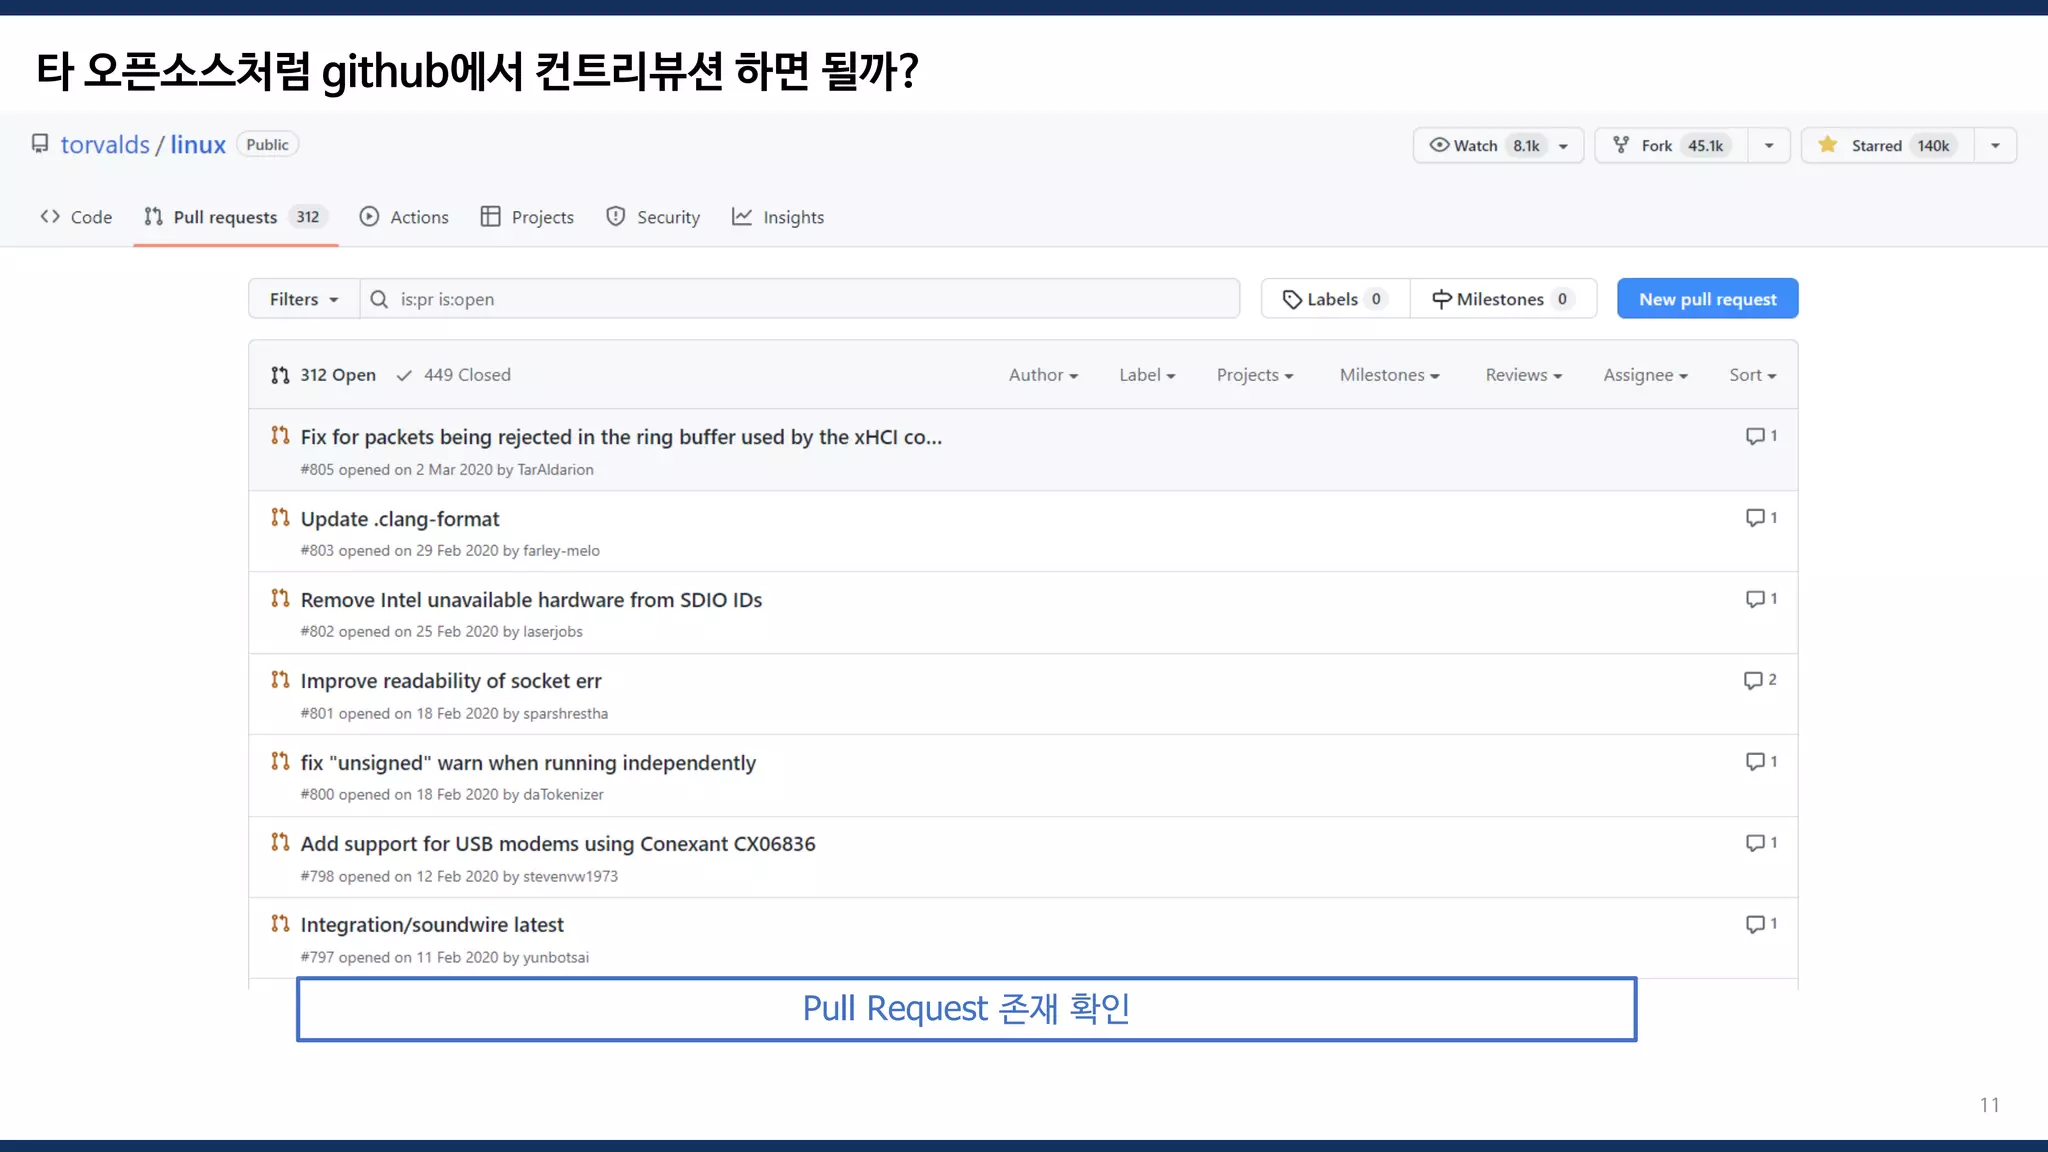Click the comment icon on PR #805
2048x1152 pixels.
1754,436
